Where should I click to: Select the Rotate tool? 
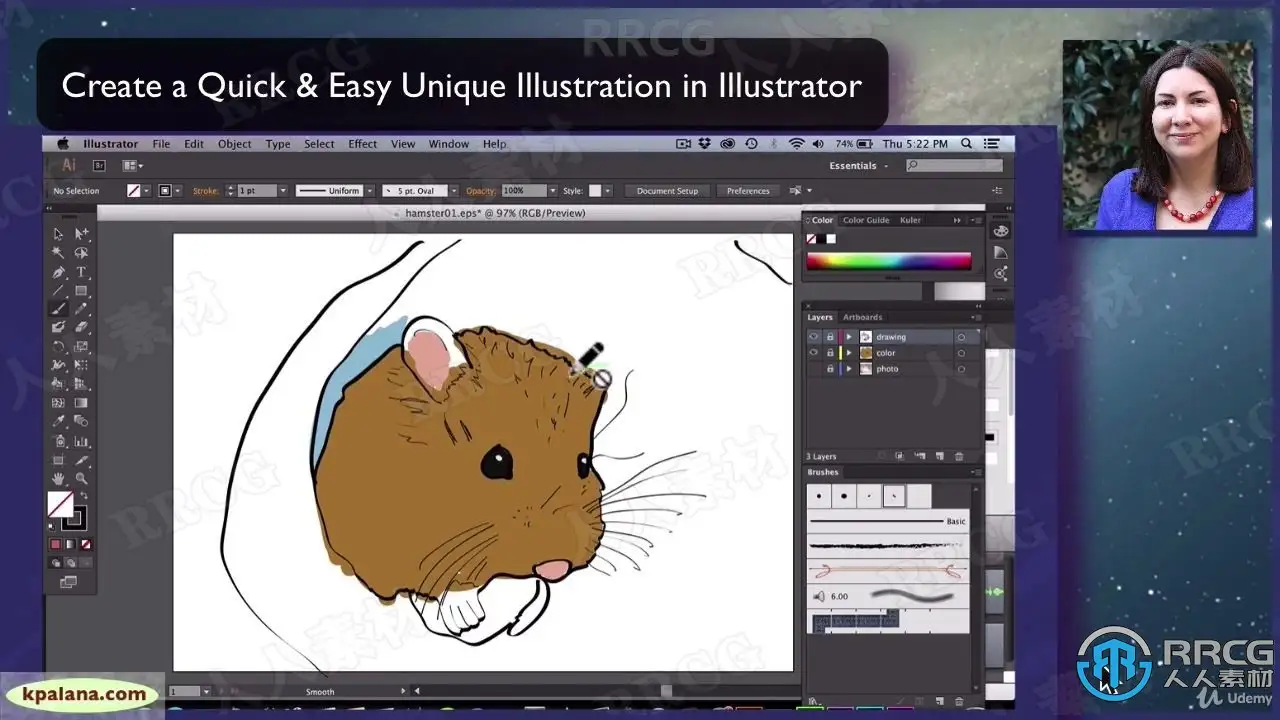click(59, 347)
